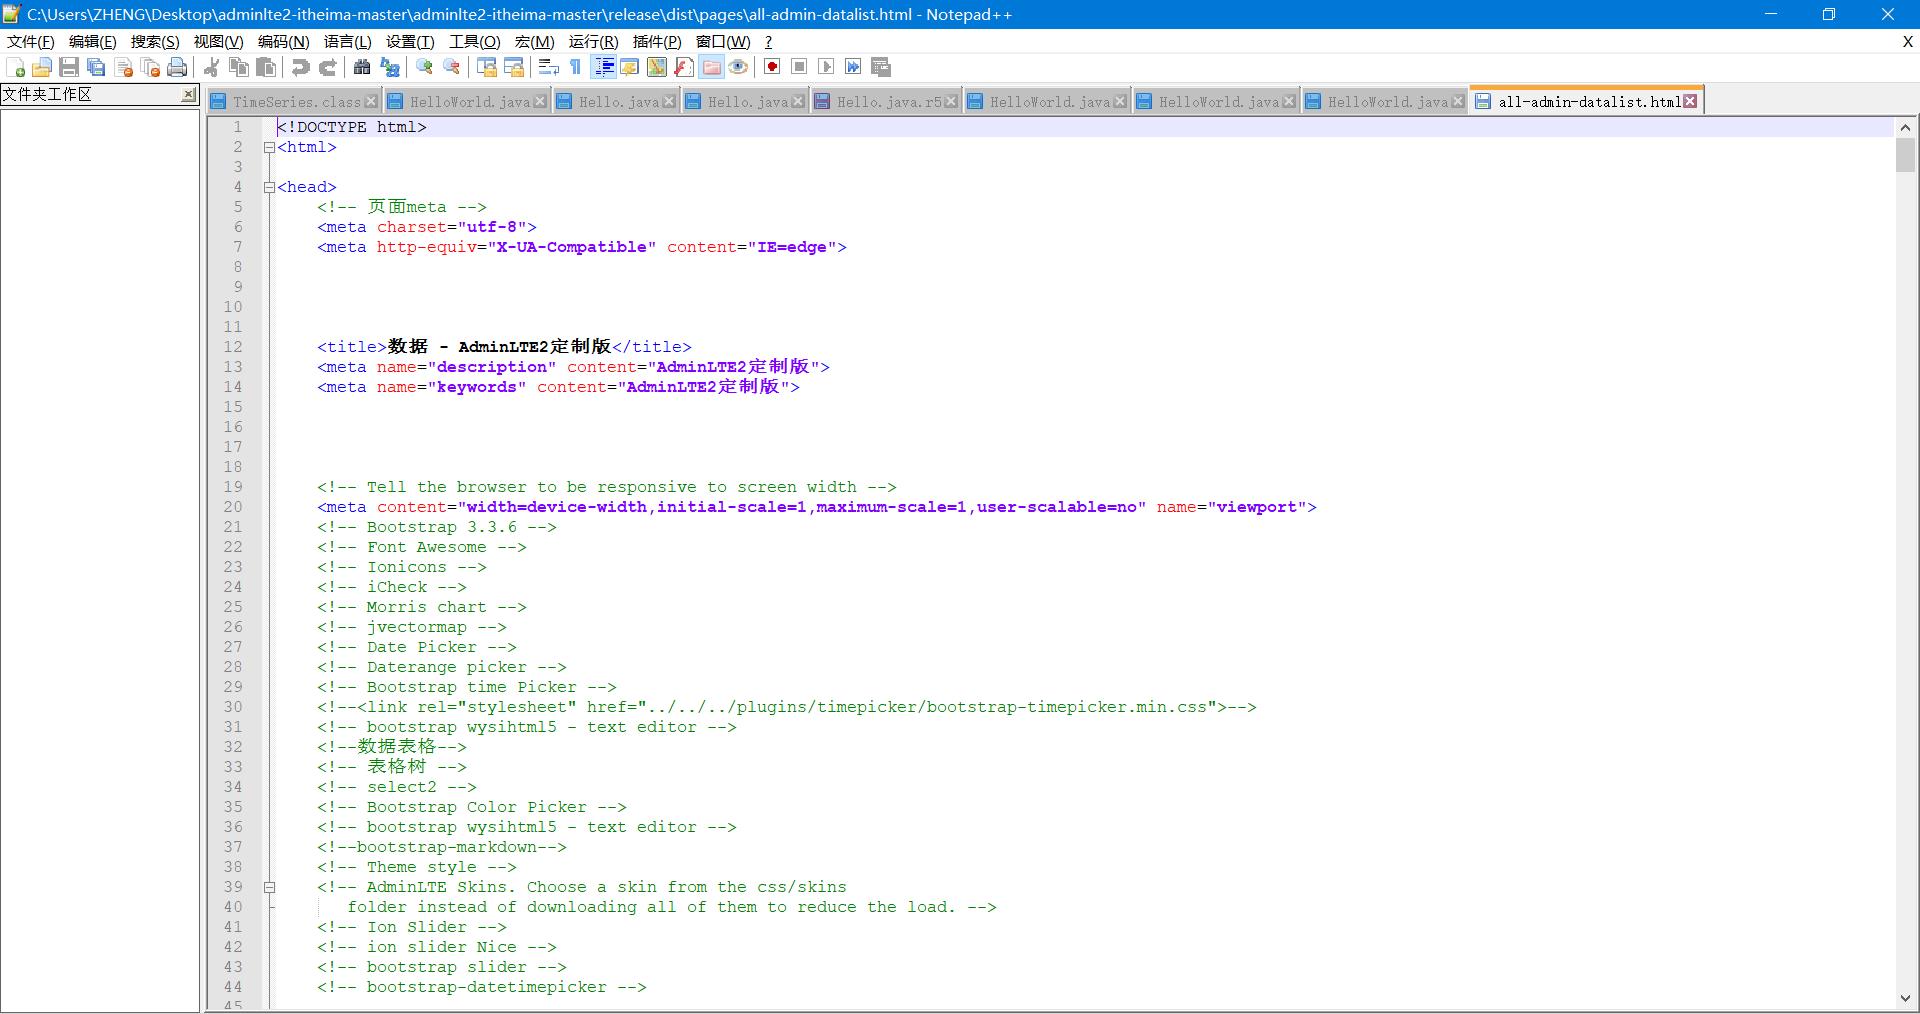Switch to the TimeSeries.class tab
Screen dimensions: 1920x1014
click(x=296, y=102)
